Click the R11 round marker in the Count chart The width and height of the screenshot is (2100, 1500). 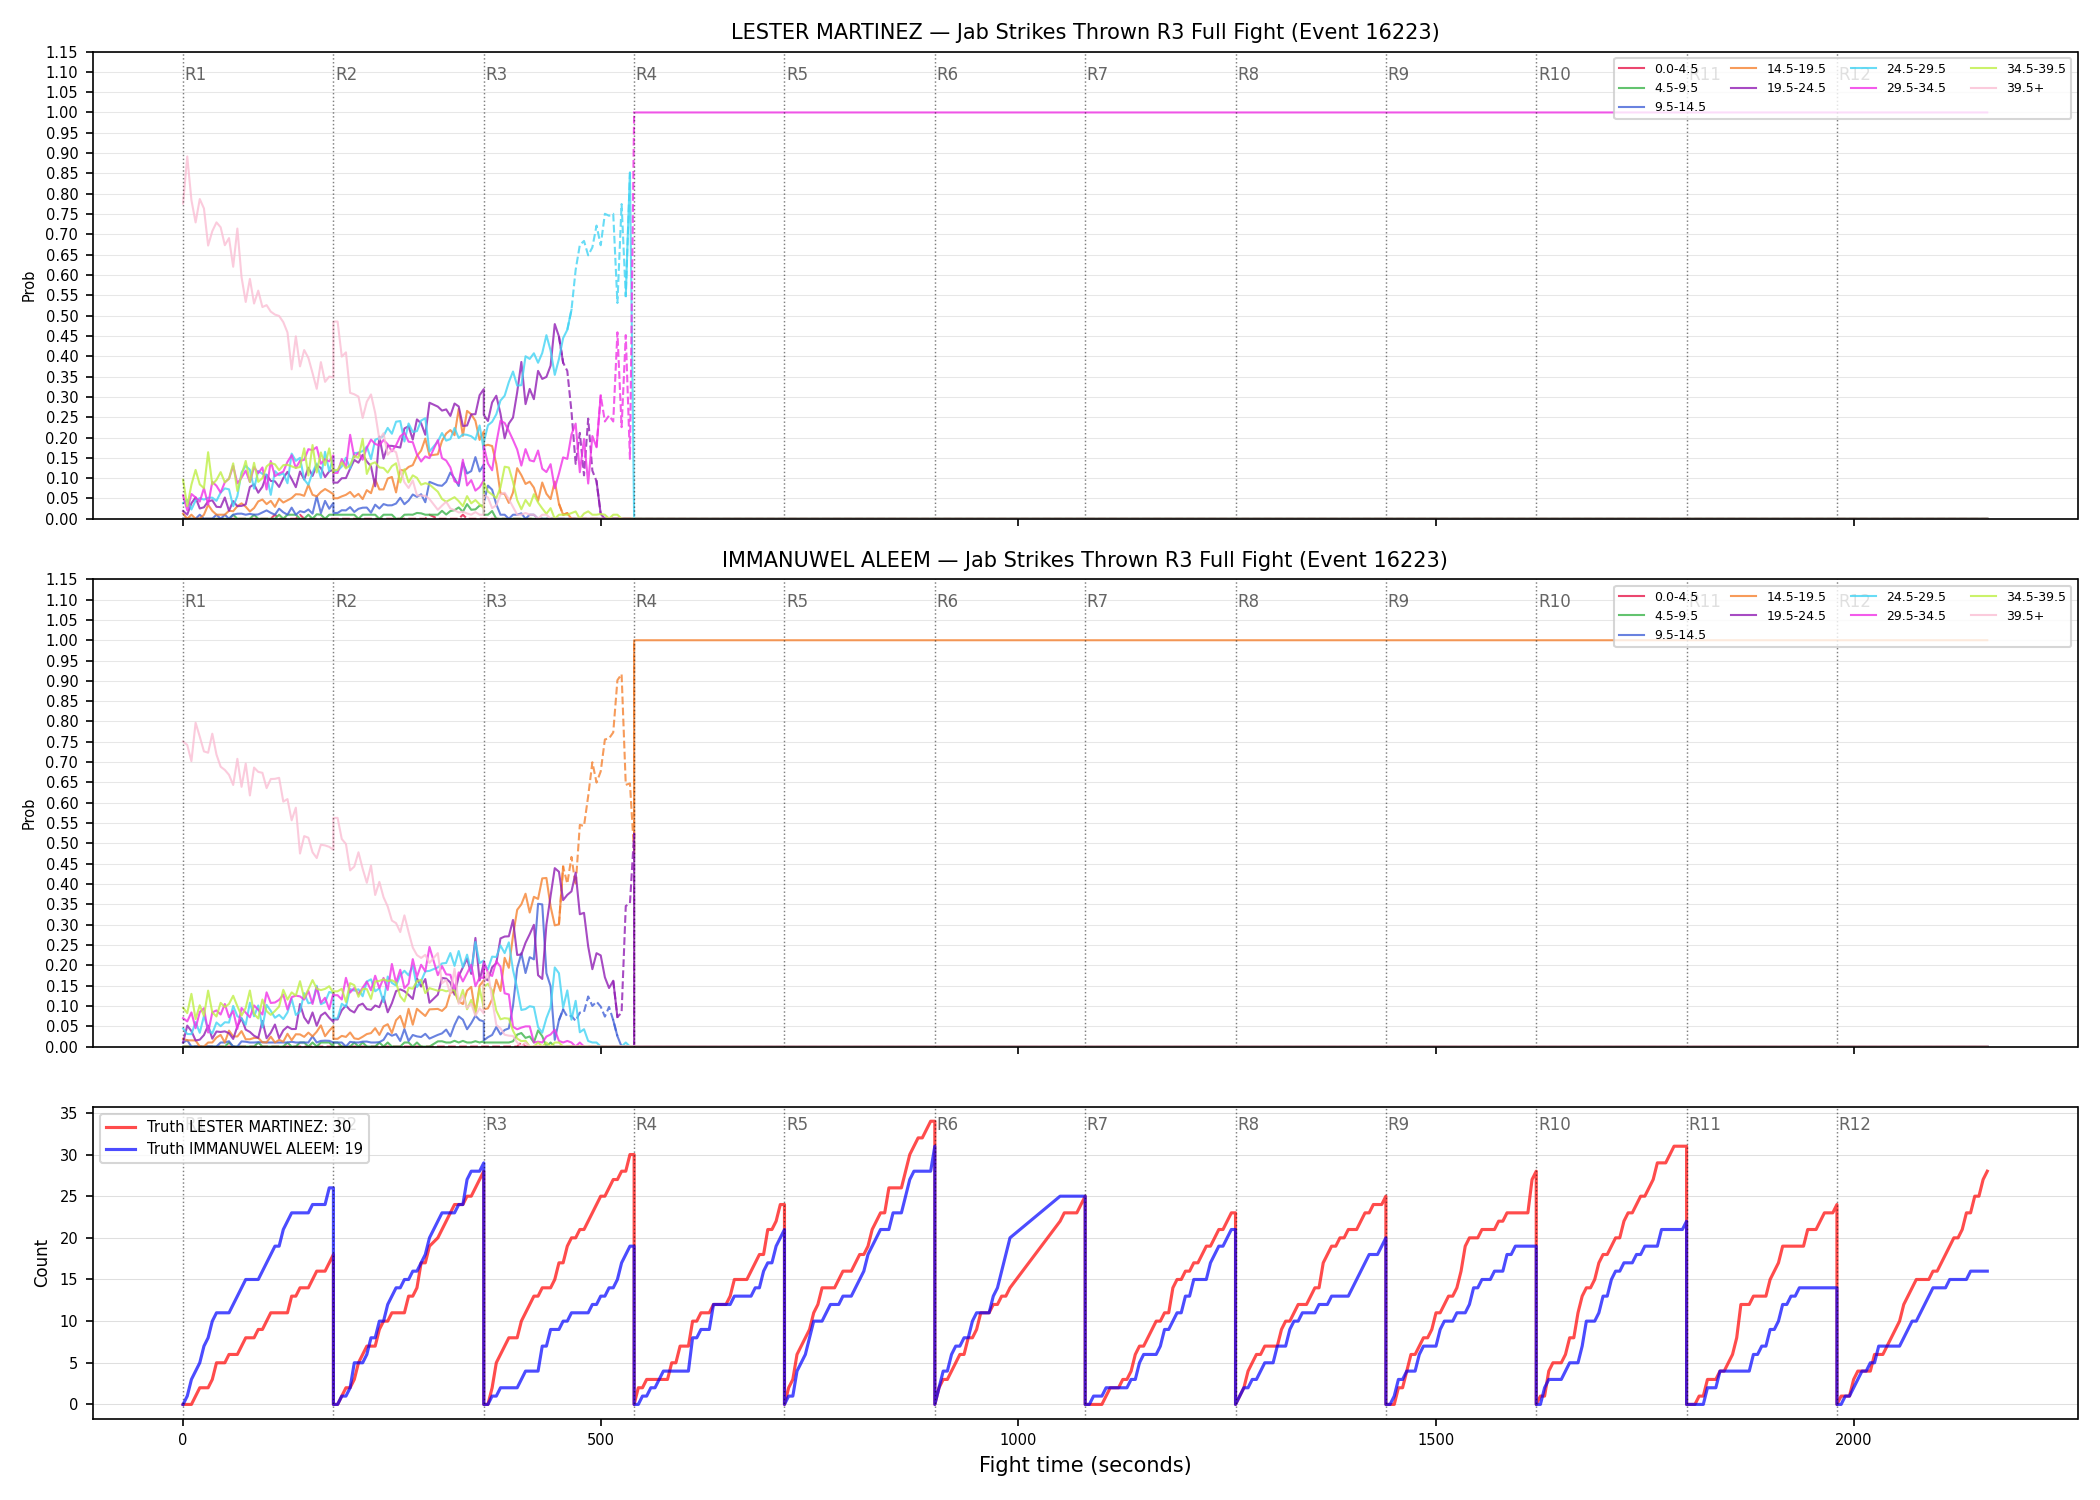click(1704, 1124)
